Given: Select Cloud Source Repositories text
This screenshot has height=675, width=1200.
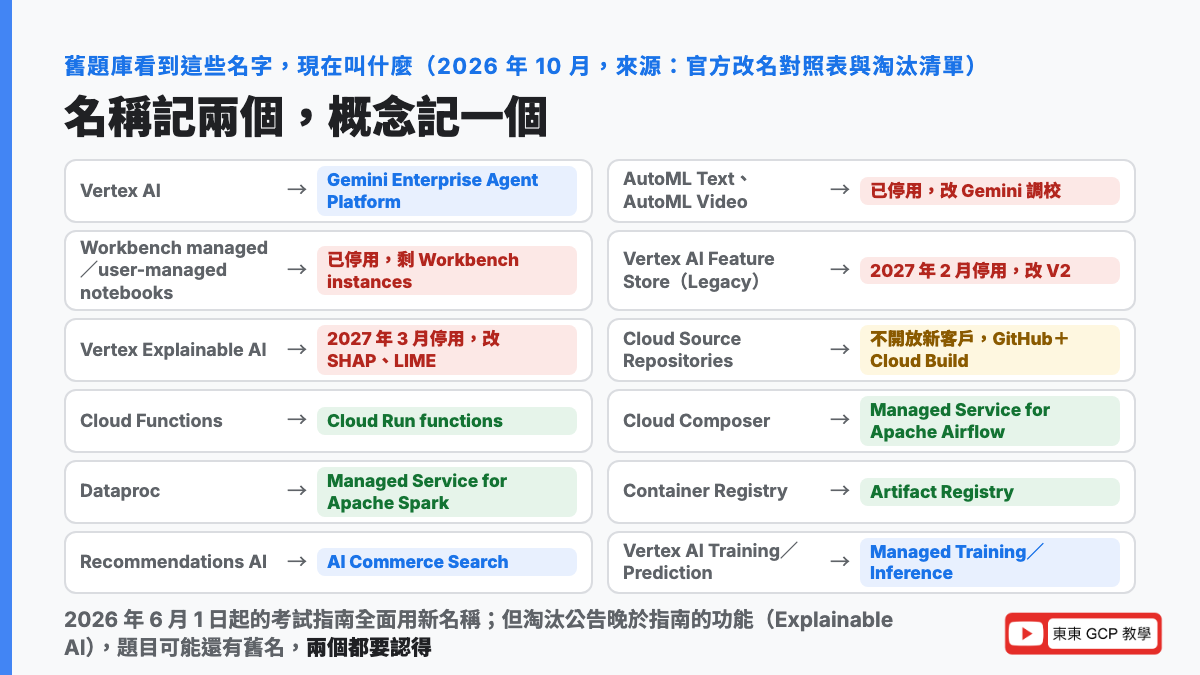Looking at the screenshot, I should point(682,350).
